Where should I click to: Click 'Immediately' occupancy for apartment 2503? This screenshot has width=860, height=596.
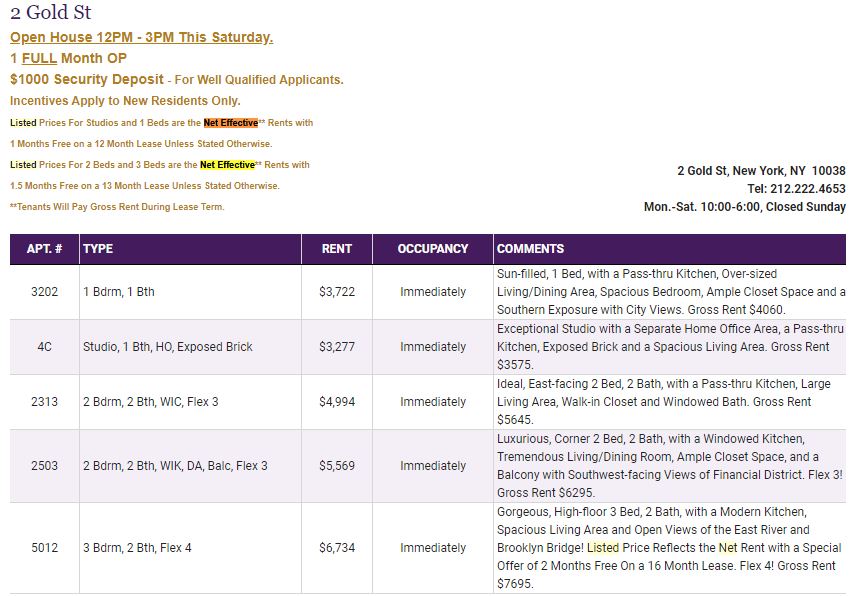coord(433,466)
